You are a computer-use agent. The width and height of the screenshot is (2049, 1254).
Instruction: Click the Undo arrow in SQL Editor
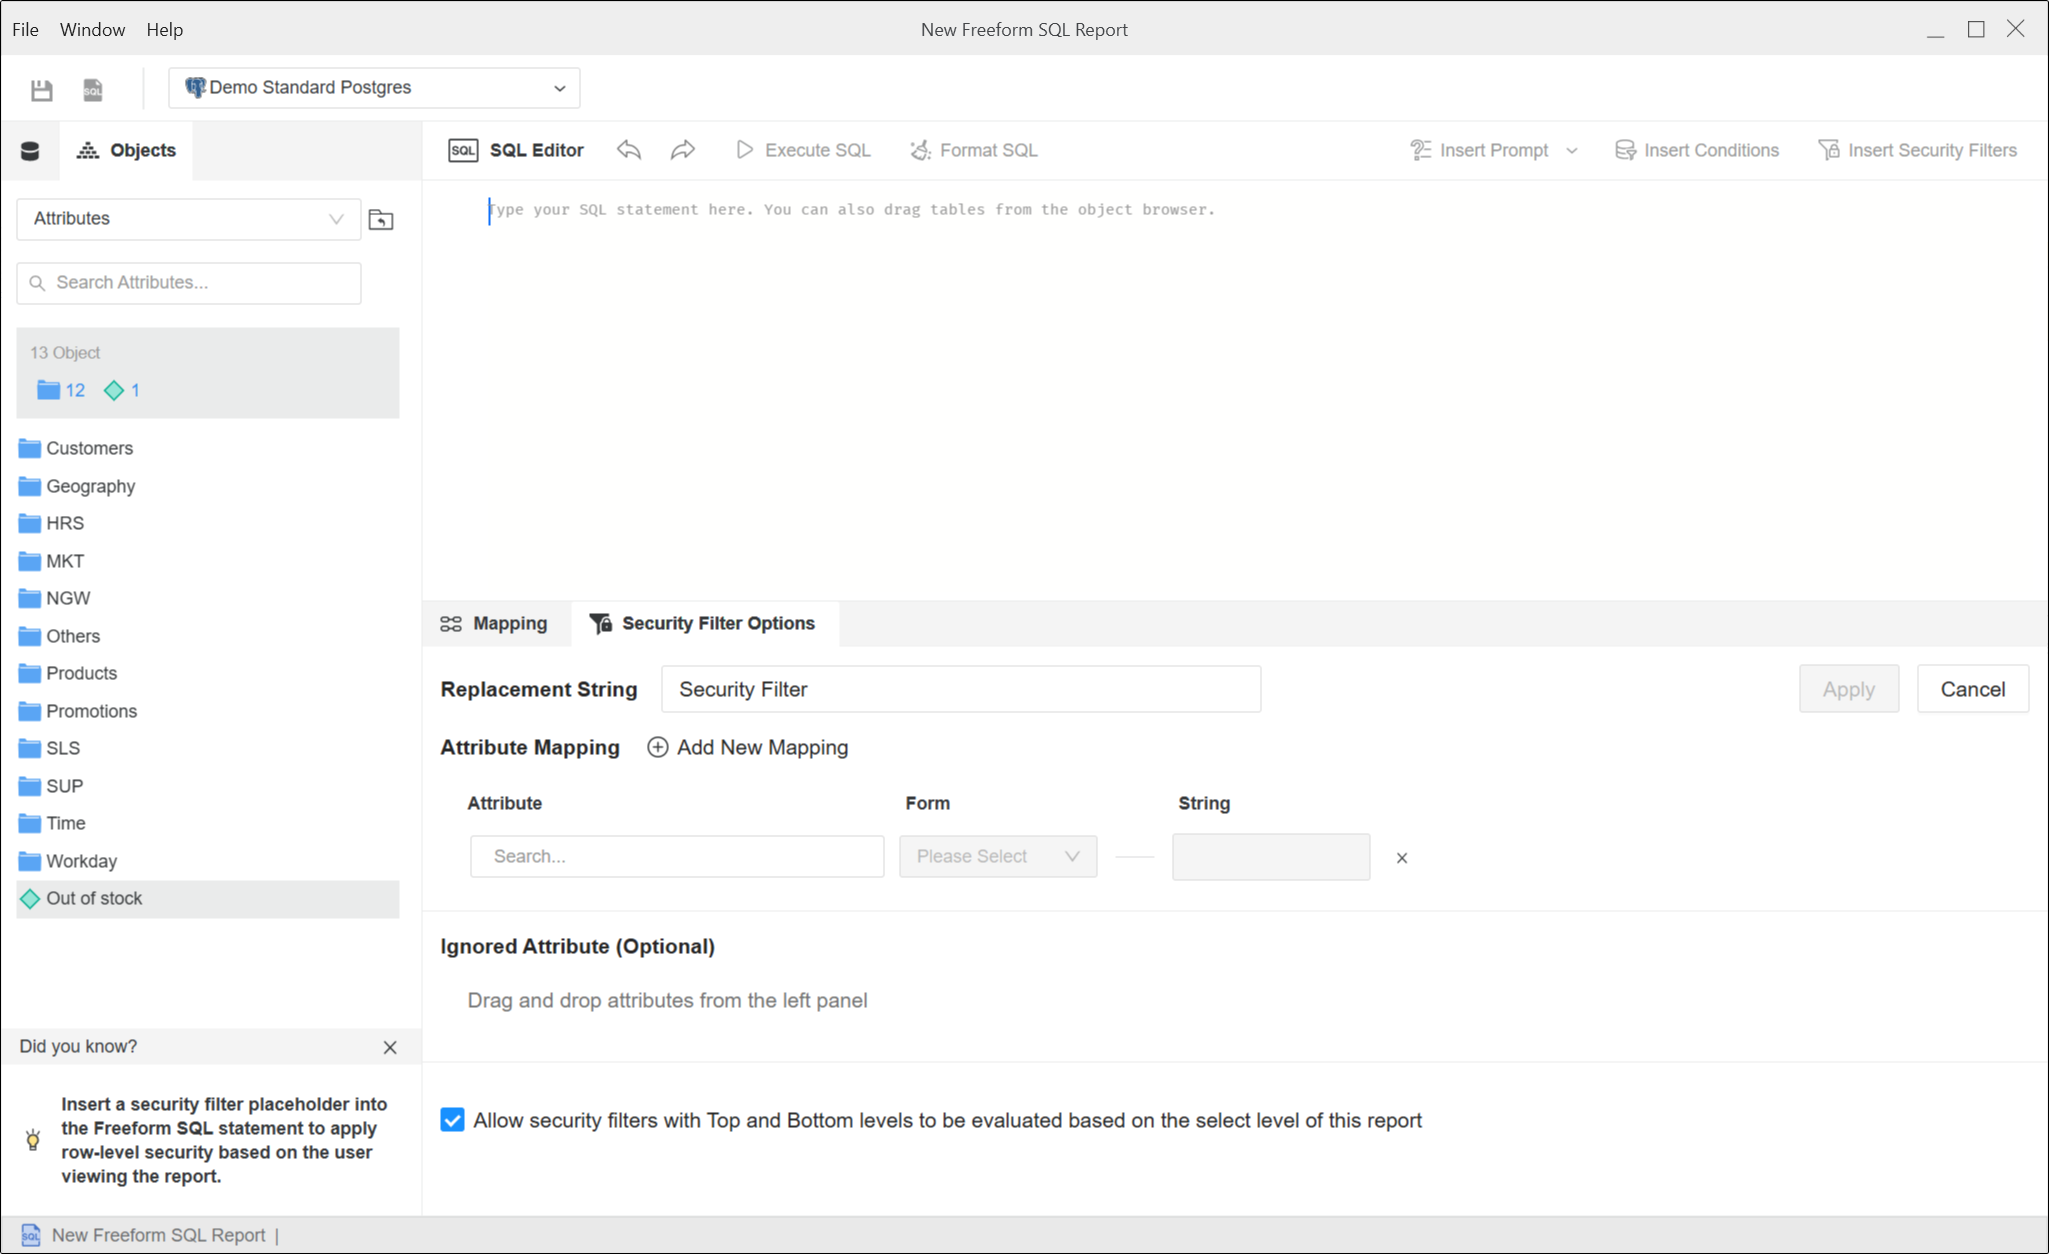(x=629, y=150)
